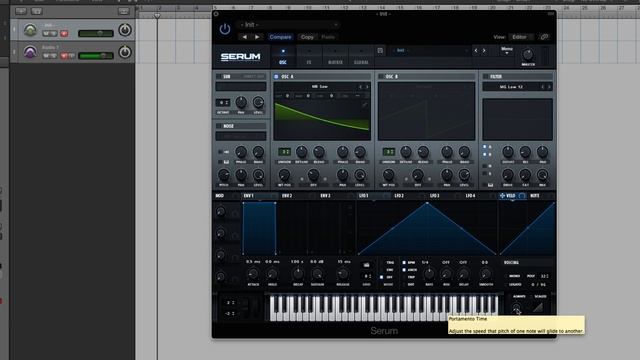Image resolution: width=640 pixels, height=360 pixels.
Task: Click the Paste button
Action: (328, 37)
